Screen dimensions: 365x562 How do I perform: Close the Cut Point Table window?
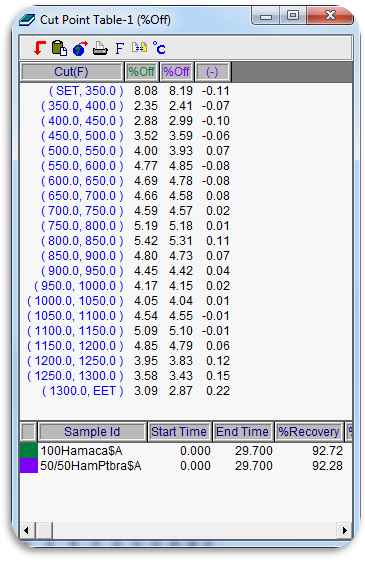[330, 16]
